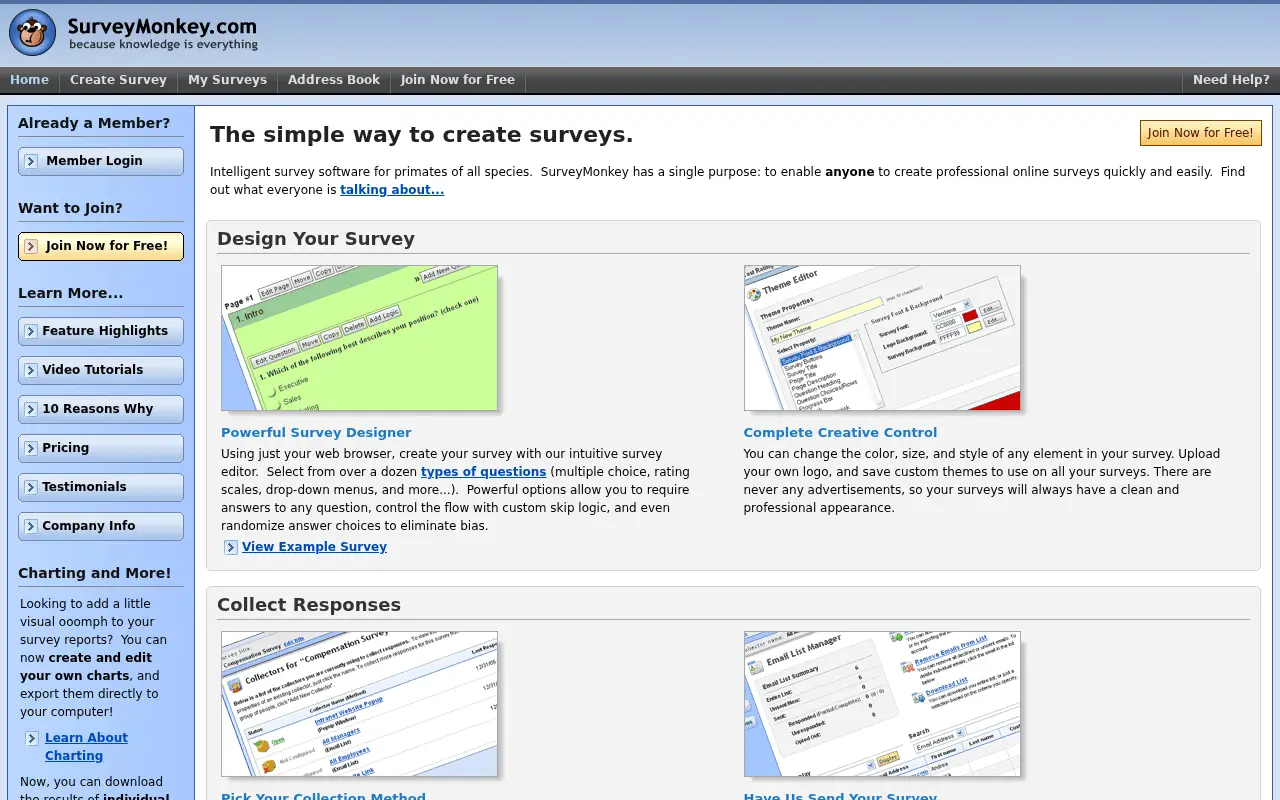
Task: Click arrow icon beside Learn About Charting
Action: coord(32,739)
